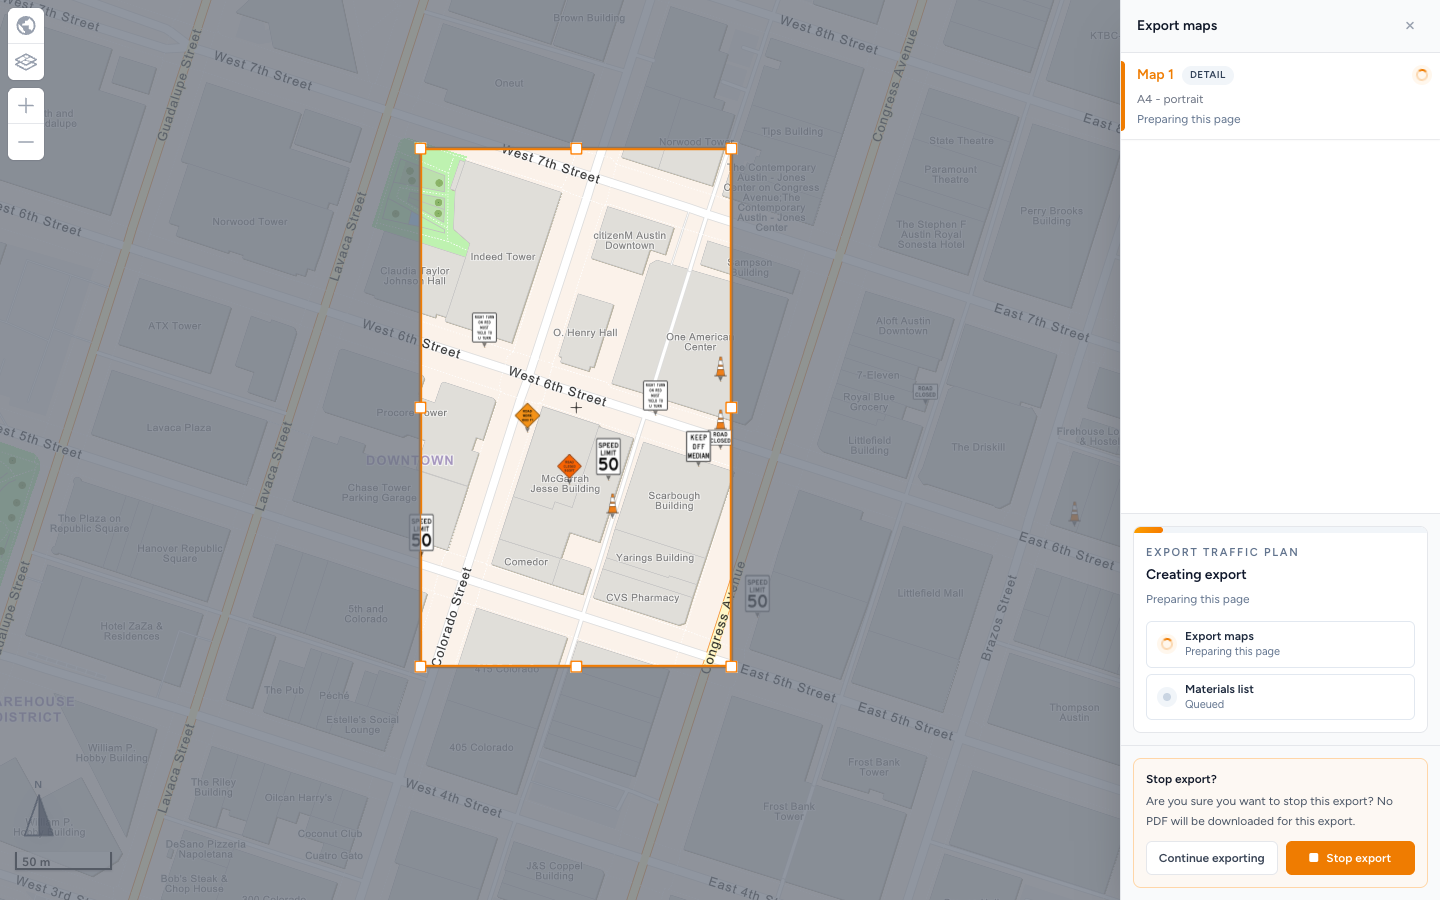1440x900 pixels.
Task: Select the large Speed Limit 50 sign in frame
Action: (608, 457)
